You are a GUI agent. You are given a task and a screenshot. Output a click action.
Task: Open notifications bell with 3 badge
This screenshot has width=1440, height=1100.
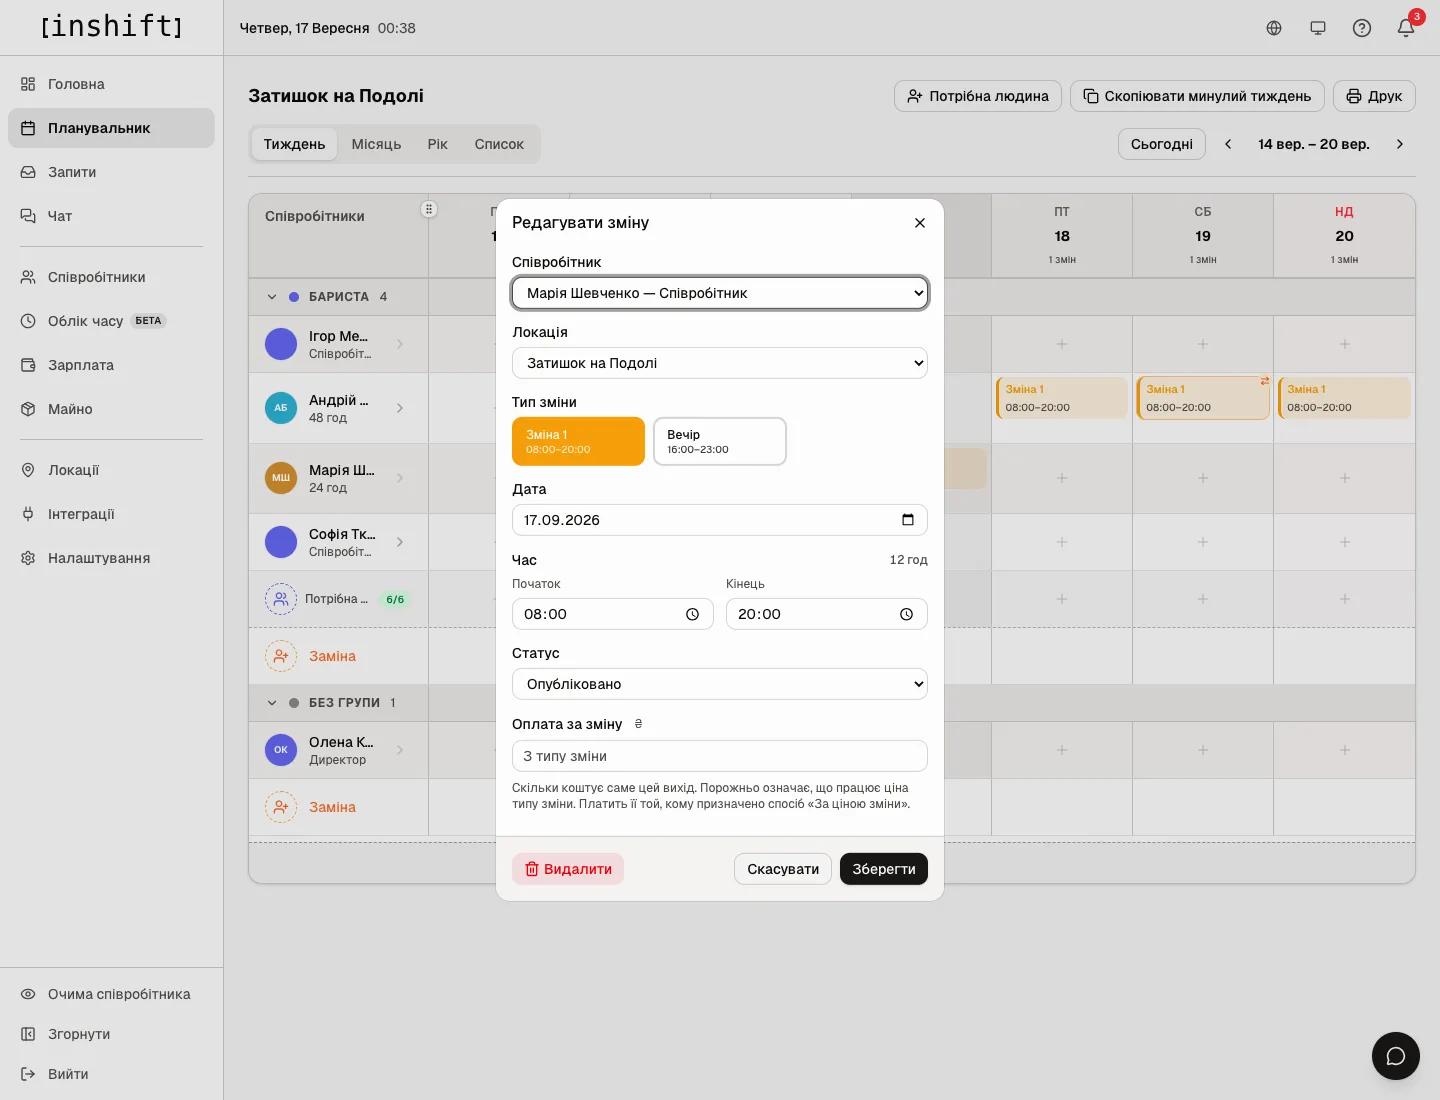[1406, 28]
